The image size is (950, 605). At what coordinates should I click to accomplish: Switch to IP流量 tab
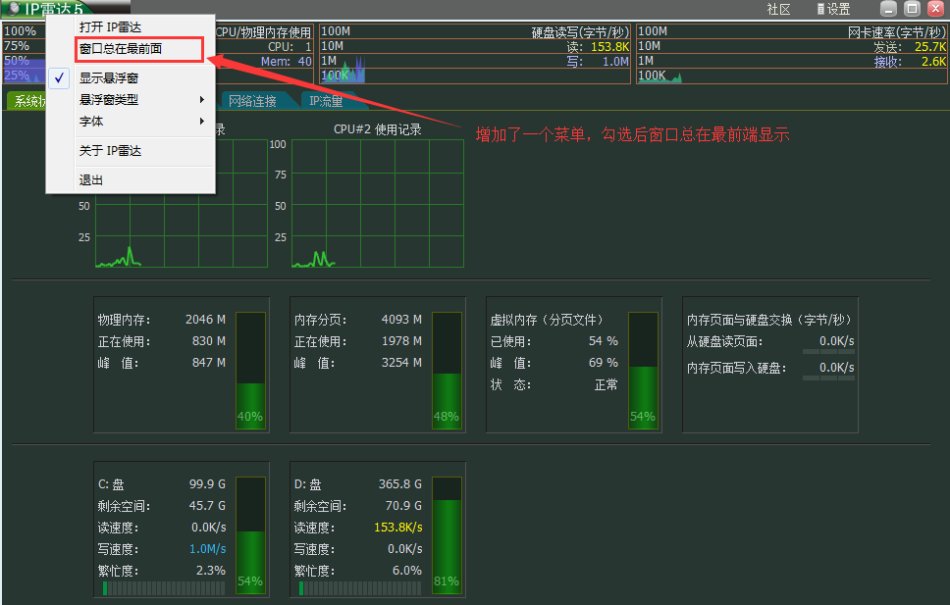coord(326,101)
